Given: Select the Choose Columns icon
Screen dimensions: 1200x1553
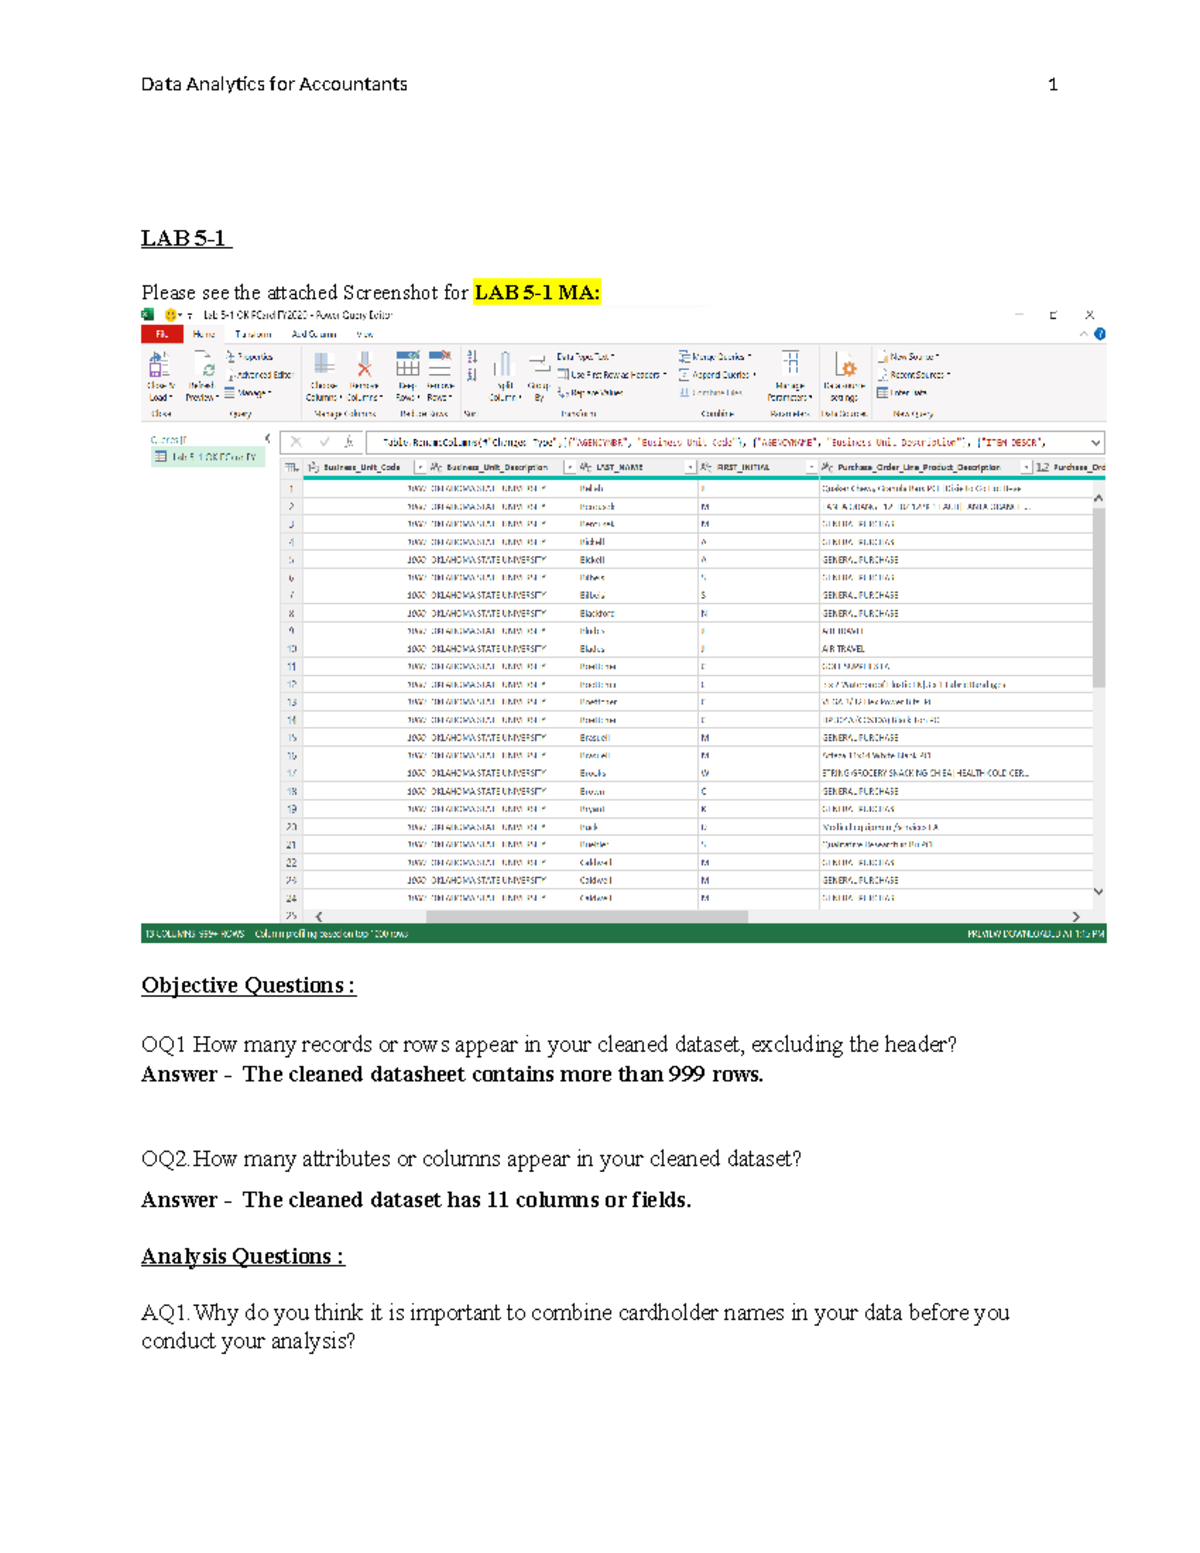Looking at the screenshot, I should click(324, 375).
